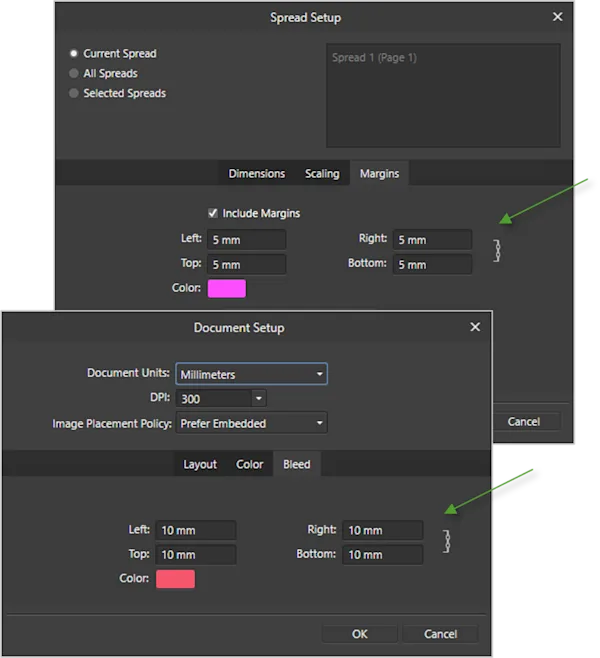The width and height of the screenshot is (600, 658).
Task: Open the DPI dropdown arrow
Action: pos(258,398)
